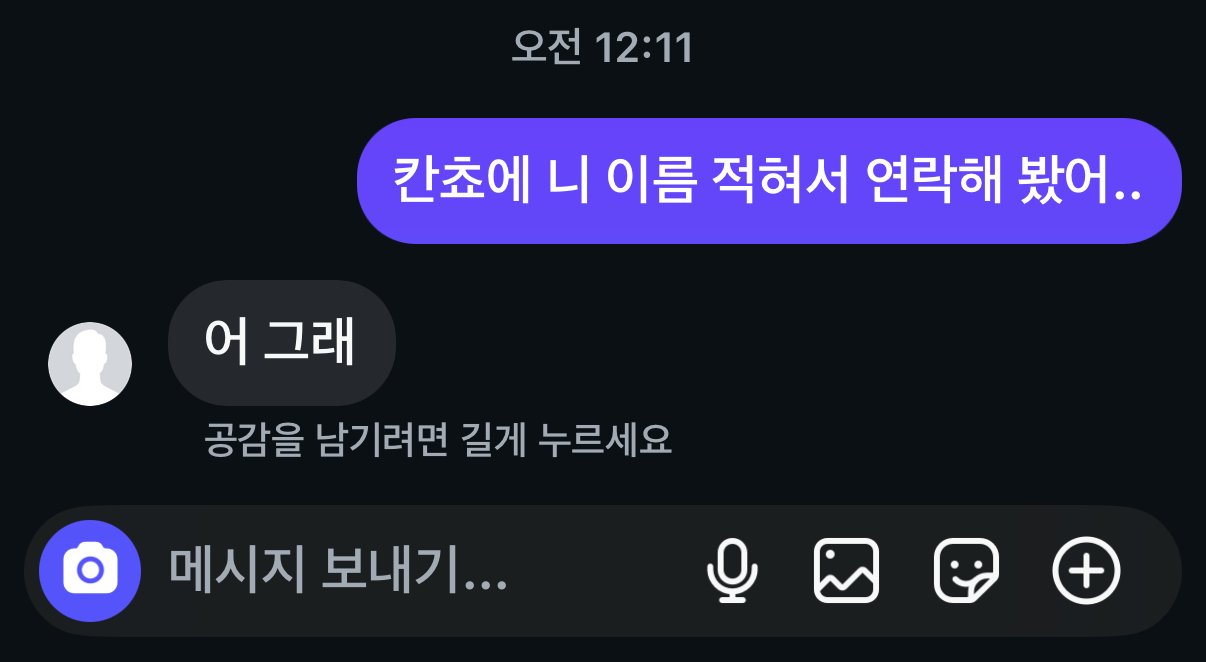The width and height of the screenshot is (1206, 662).
Task: Click the 오전 12:11 timestamp
Action: [602, 48]
